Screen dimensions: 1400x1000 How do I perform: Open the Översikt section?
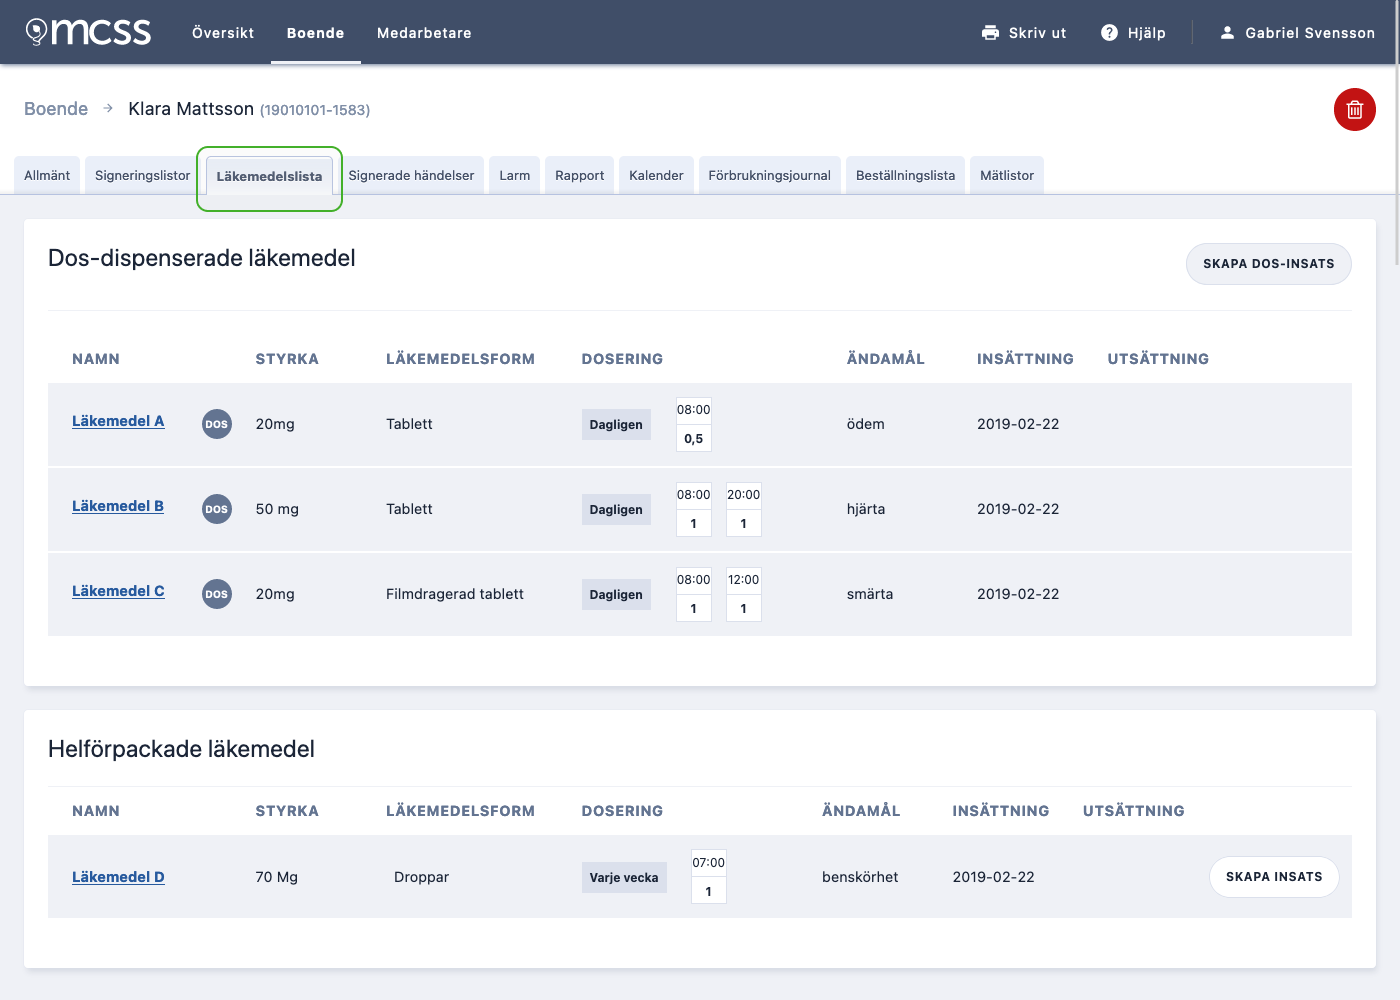point(223,32)
